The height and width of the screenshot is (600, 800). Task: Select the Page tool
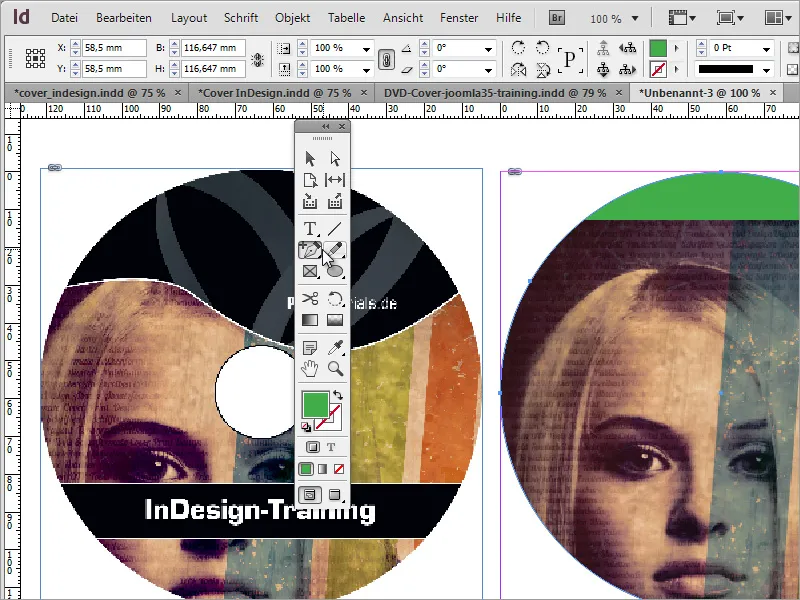[310, 180]
